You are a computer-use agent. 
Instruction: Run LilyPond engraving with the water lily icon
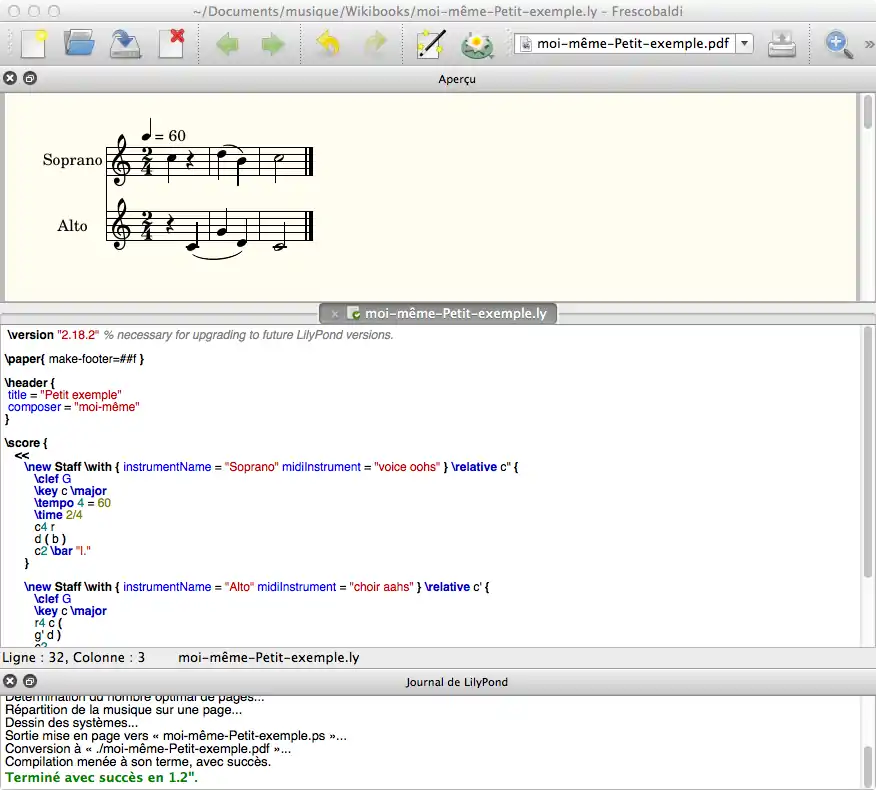click(477, 44)
